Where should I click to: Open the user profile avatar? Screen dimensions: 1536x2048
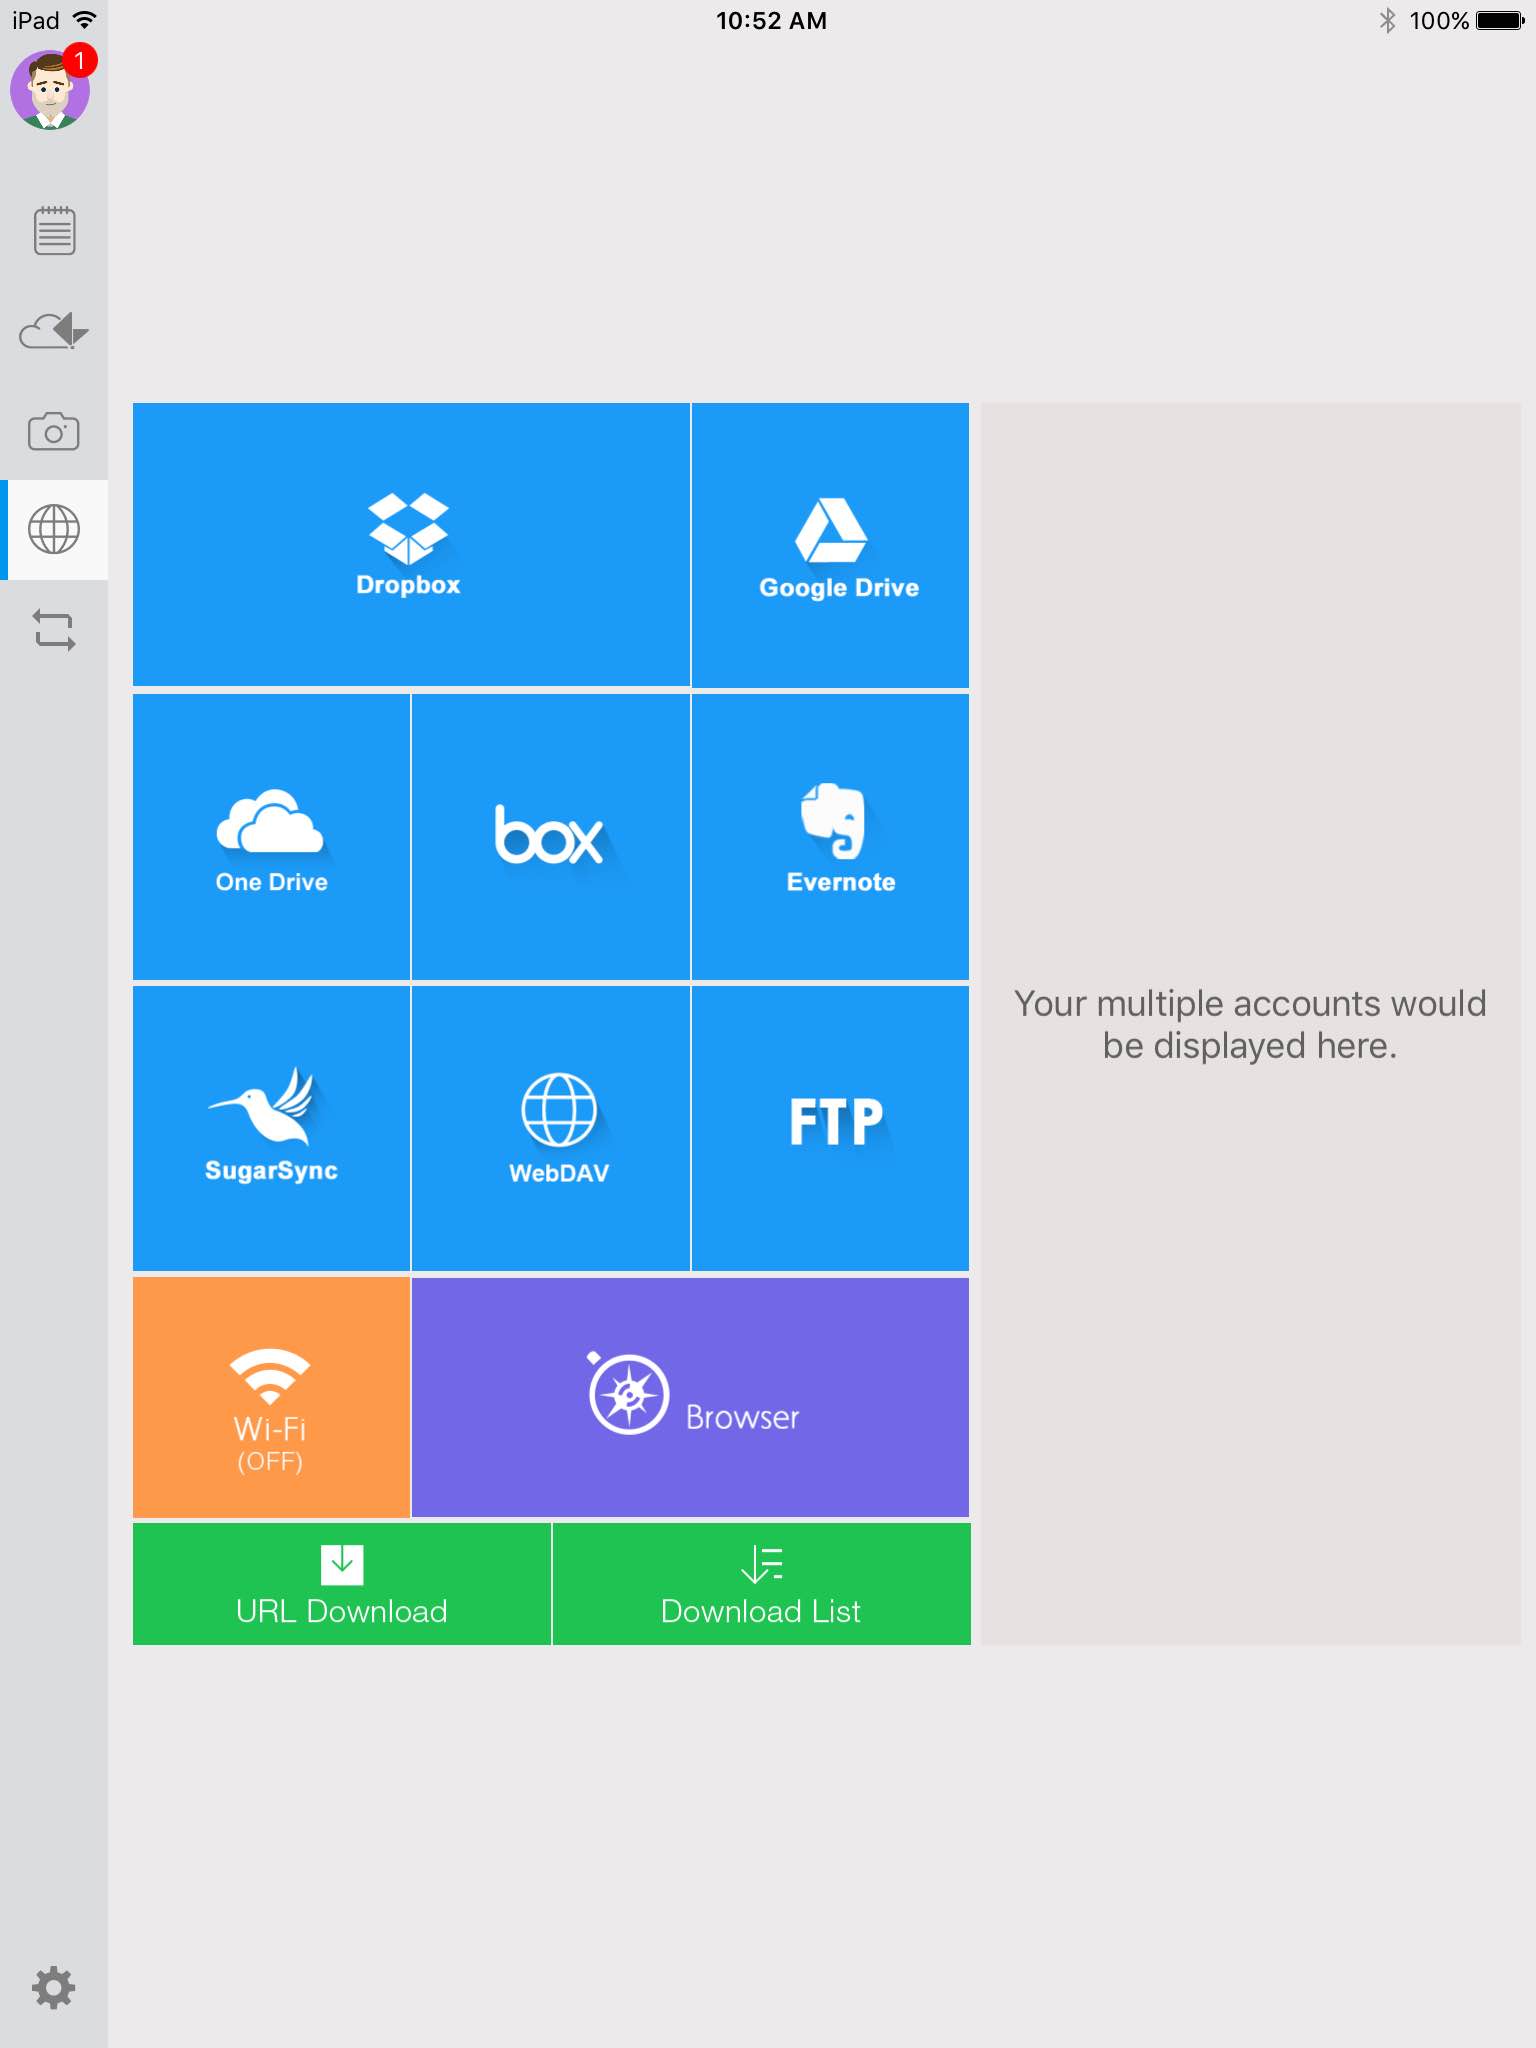point(50,90)
